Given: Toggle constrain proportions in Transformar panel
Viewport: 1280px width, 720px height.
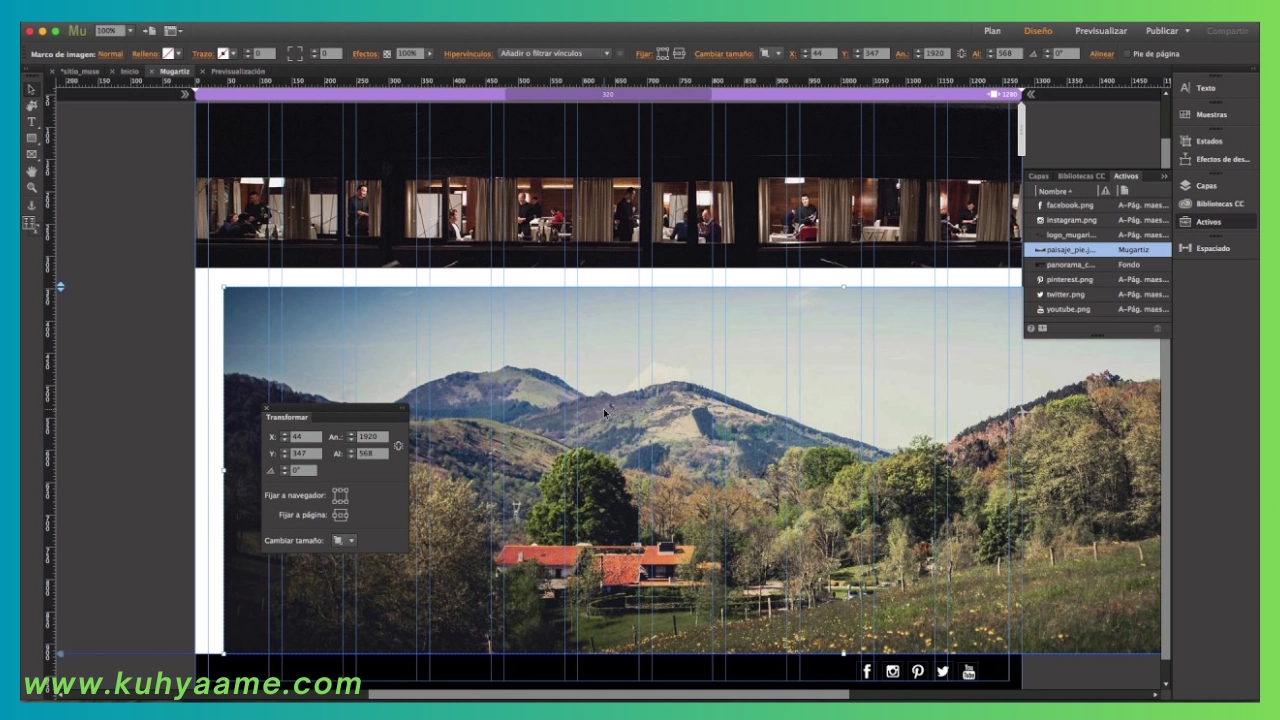Looking at the screenshot, I should click(398, 445).
